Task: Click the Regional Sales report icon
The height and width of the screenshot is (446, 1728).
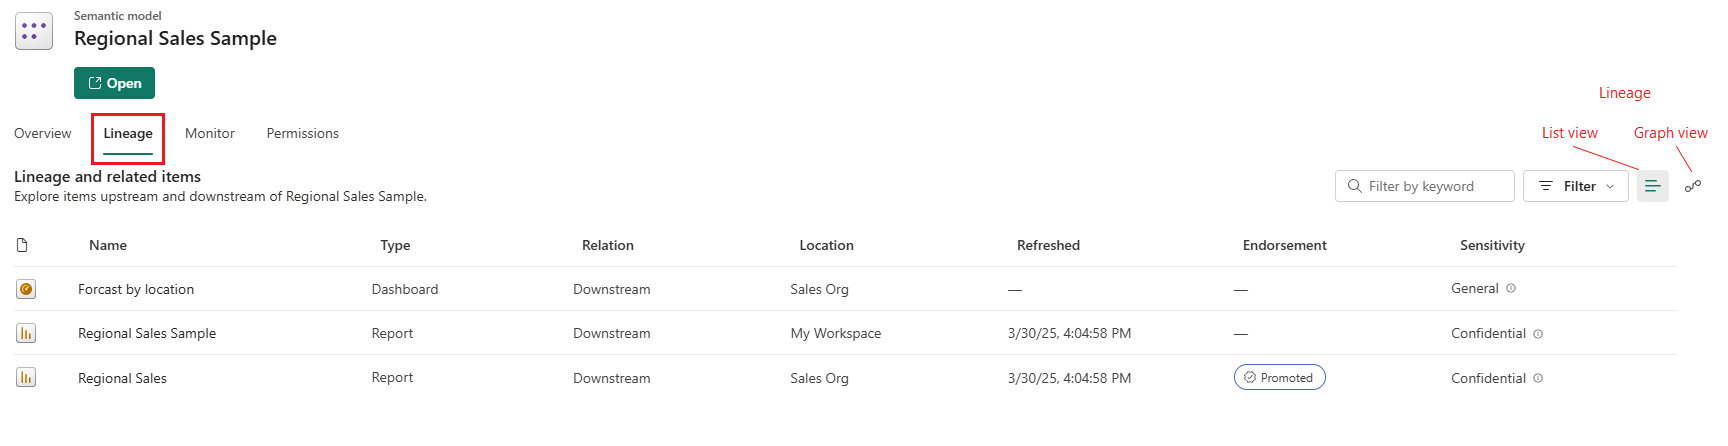Action: pos(26,377)
